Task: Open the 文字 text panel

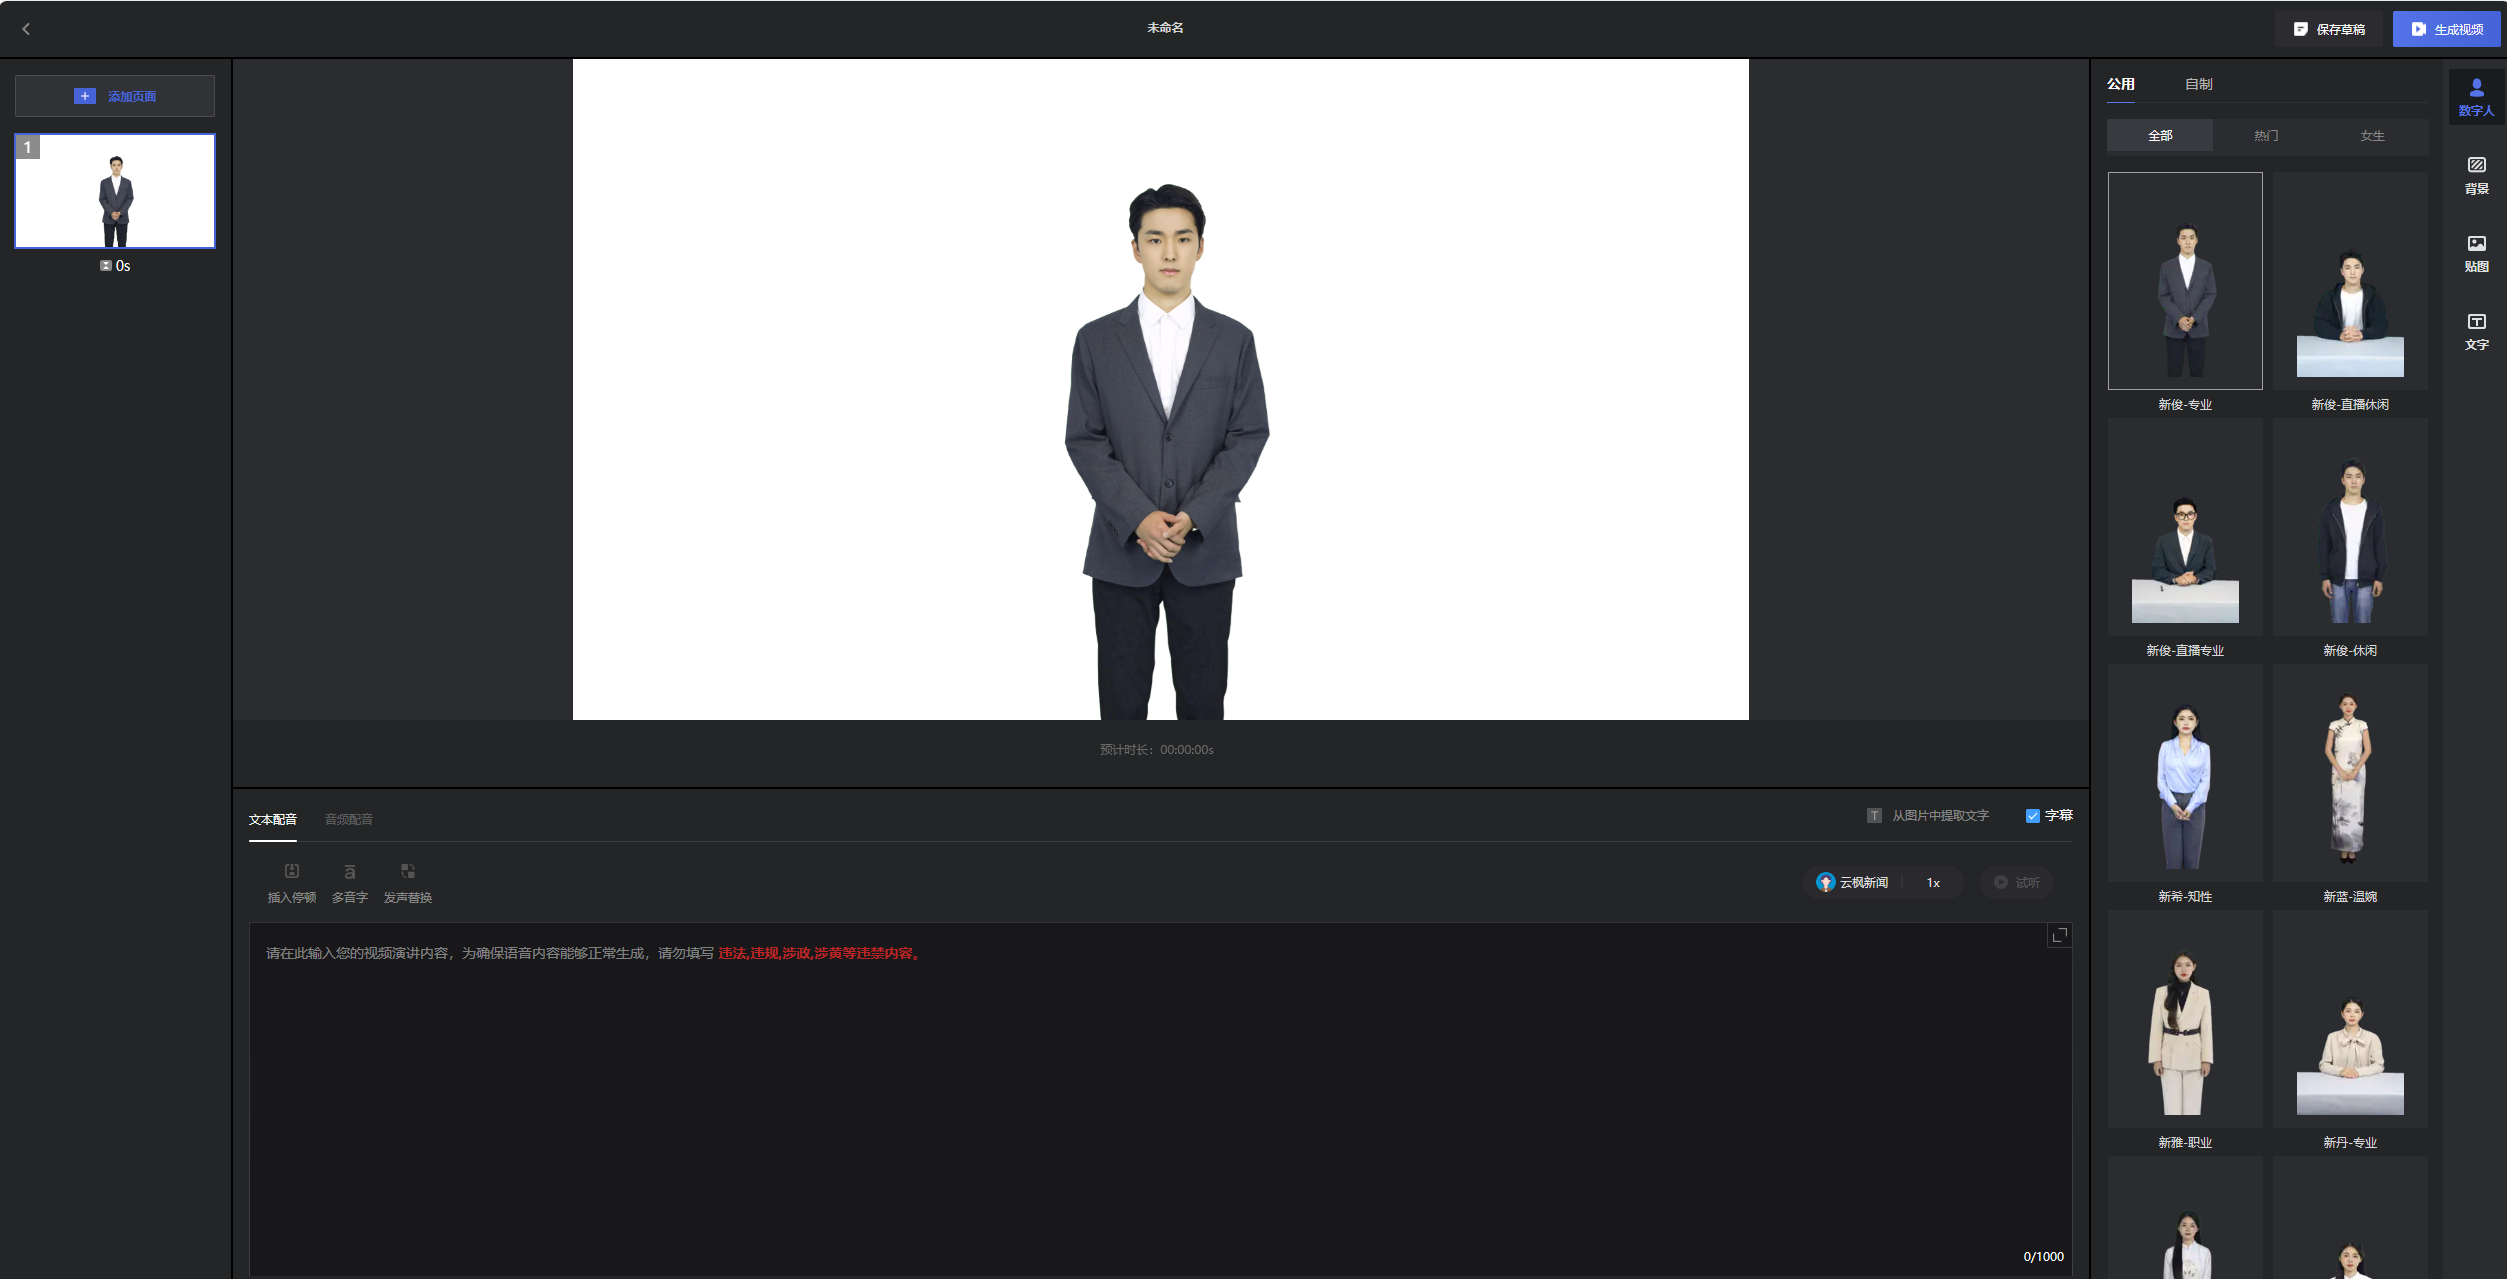Action: pos(2476,331)
